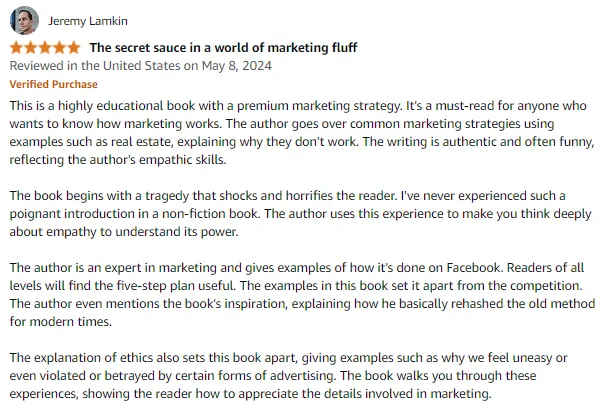Click the second orange rating star
This screenshot has height=407, width=609.
click(x=31, y=47)
